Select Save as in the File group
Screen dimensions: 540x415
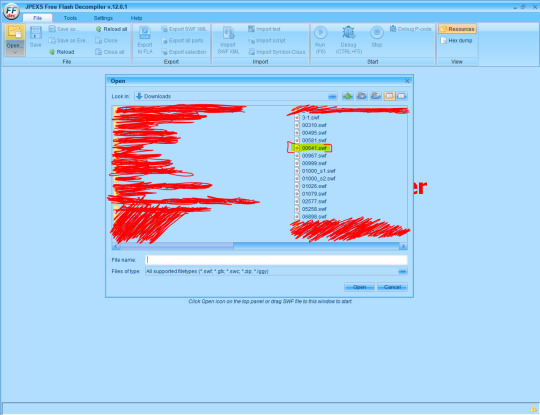[63, 29]
